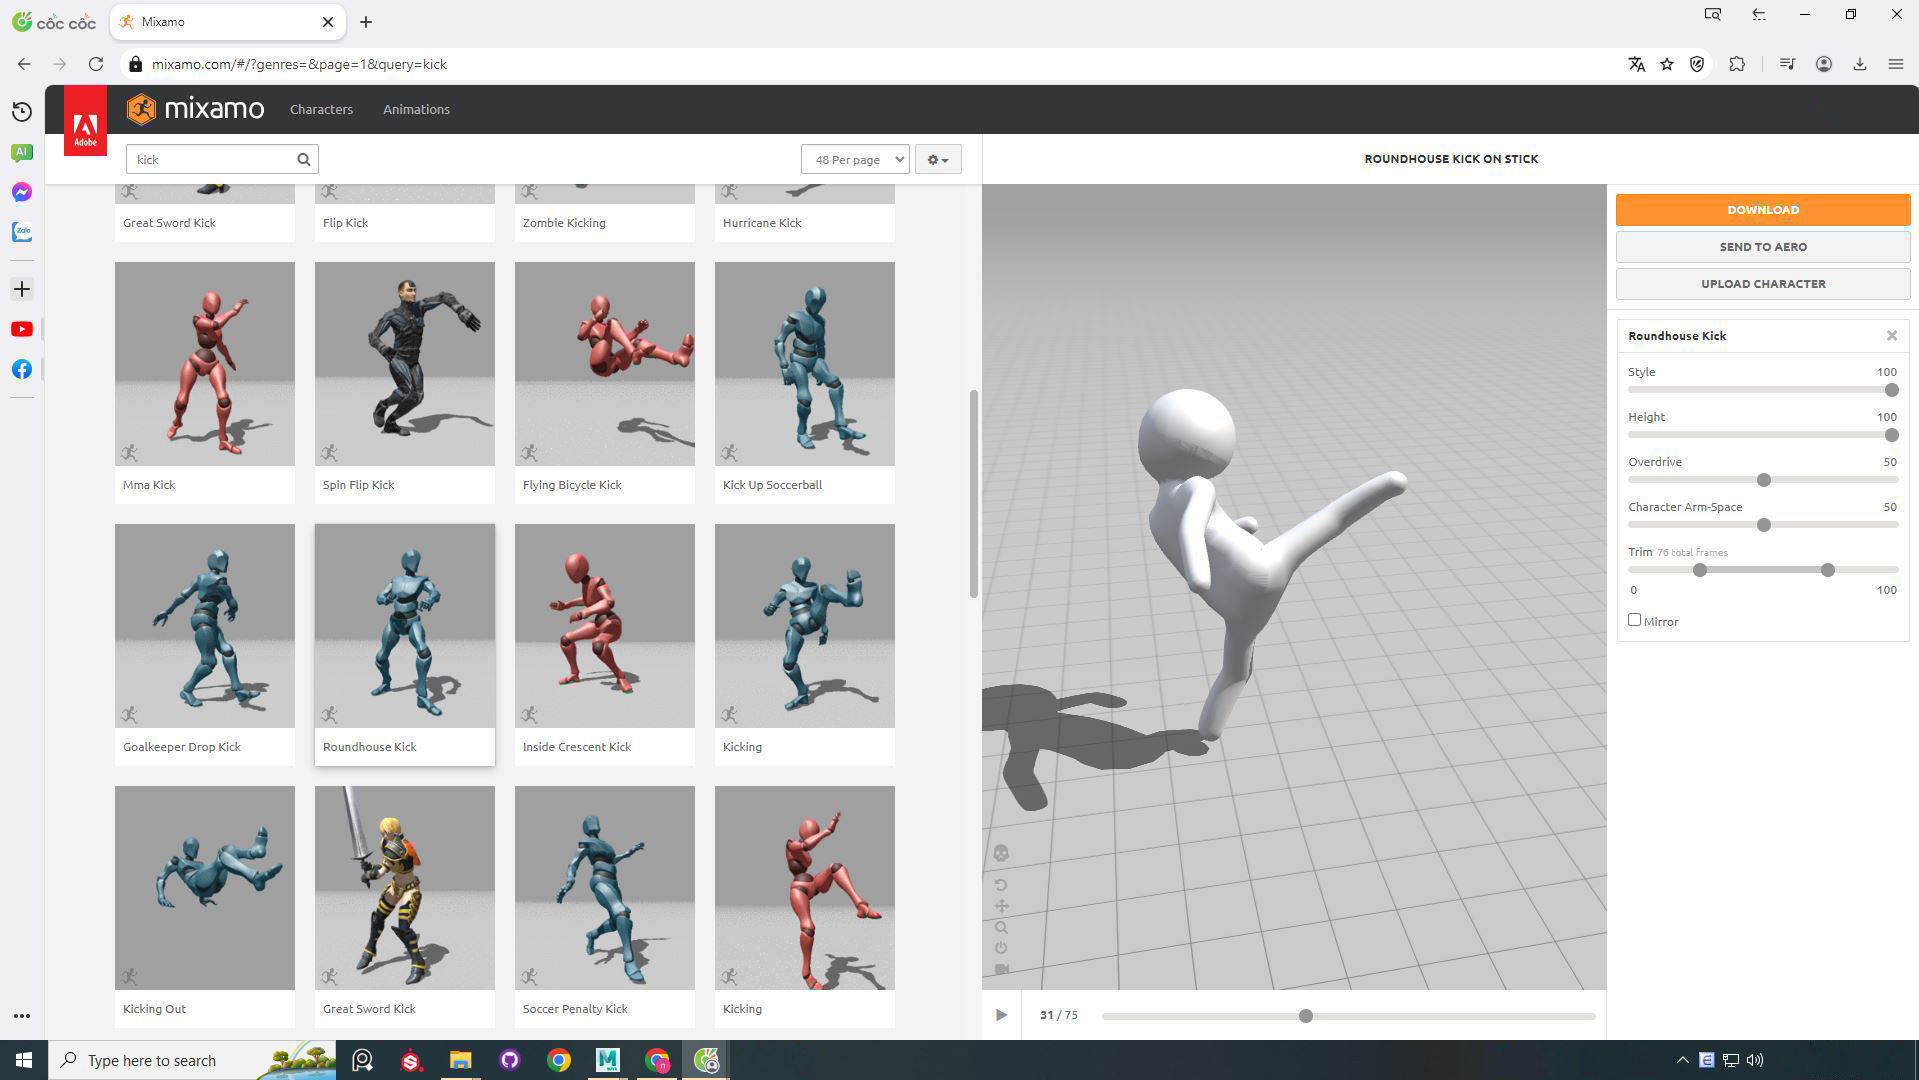Toggle the follow camera video icon
The height and width of the screenshot is (1080, 1919).
click(1001, 969)
